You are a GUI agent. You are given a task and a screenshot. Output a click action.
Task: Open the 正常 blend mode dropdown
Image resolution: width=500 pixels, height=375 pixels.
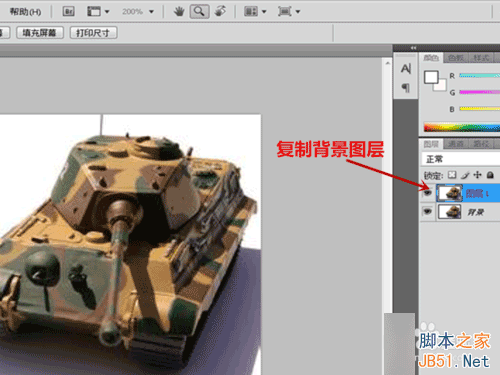click(461, 159)
